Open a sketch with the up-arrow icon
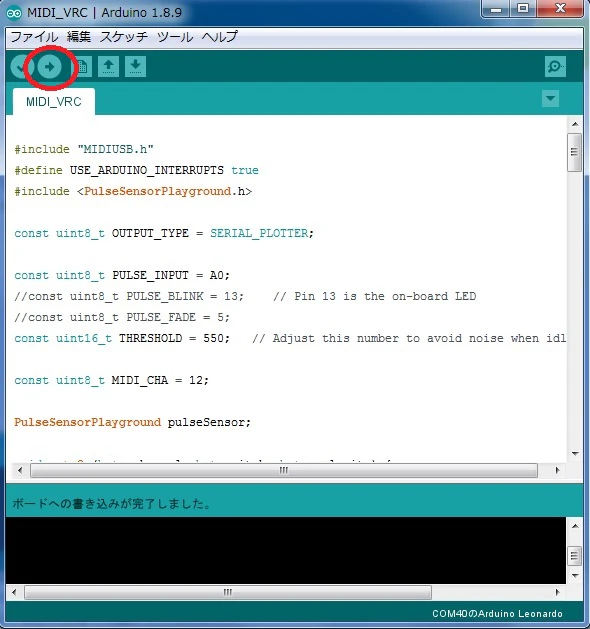This screenshot has height=629, width=590. 108,66
